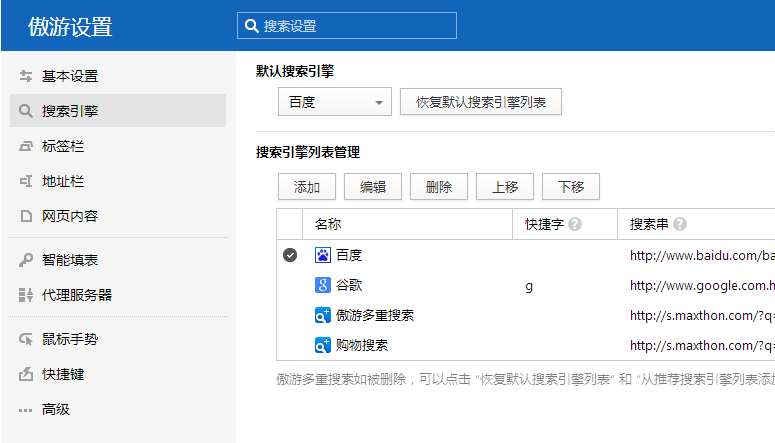Image resolution: width=775 pixels, height=443 pixels.
Task: Click the Google icon in list
Action: (323, 285)
